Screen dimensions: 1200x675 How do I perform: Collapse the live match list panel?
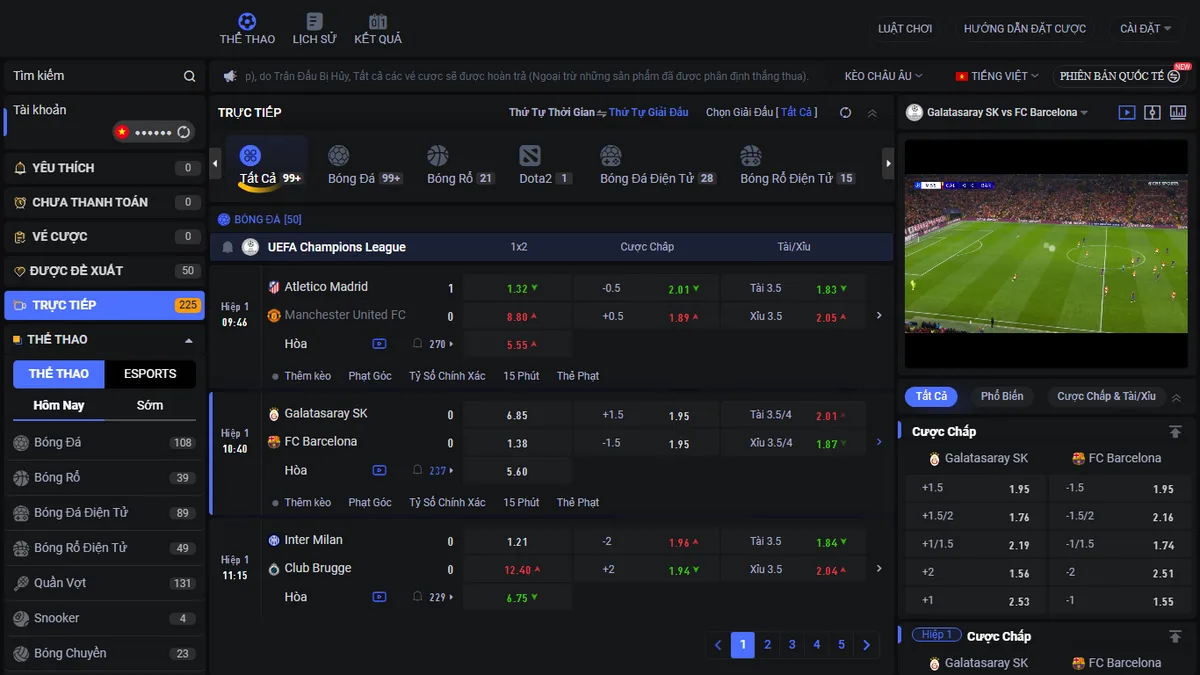pyautogui.click(x=872, y=113)
